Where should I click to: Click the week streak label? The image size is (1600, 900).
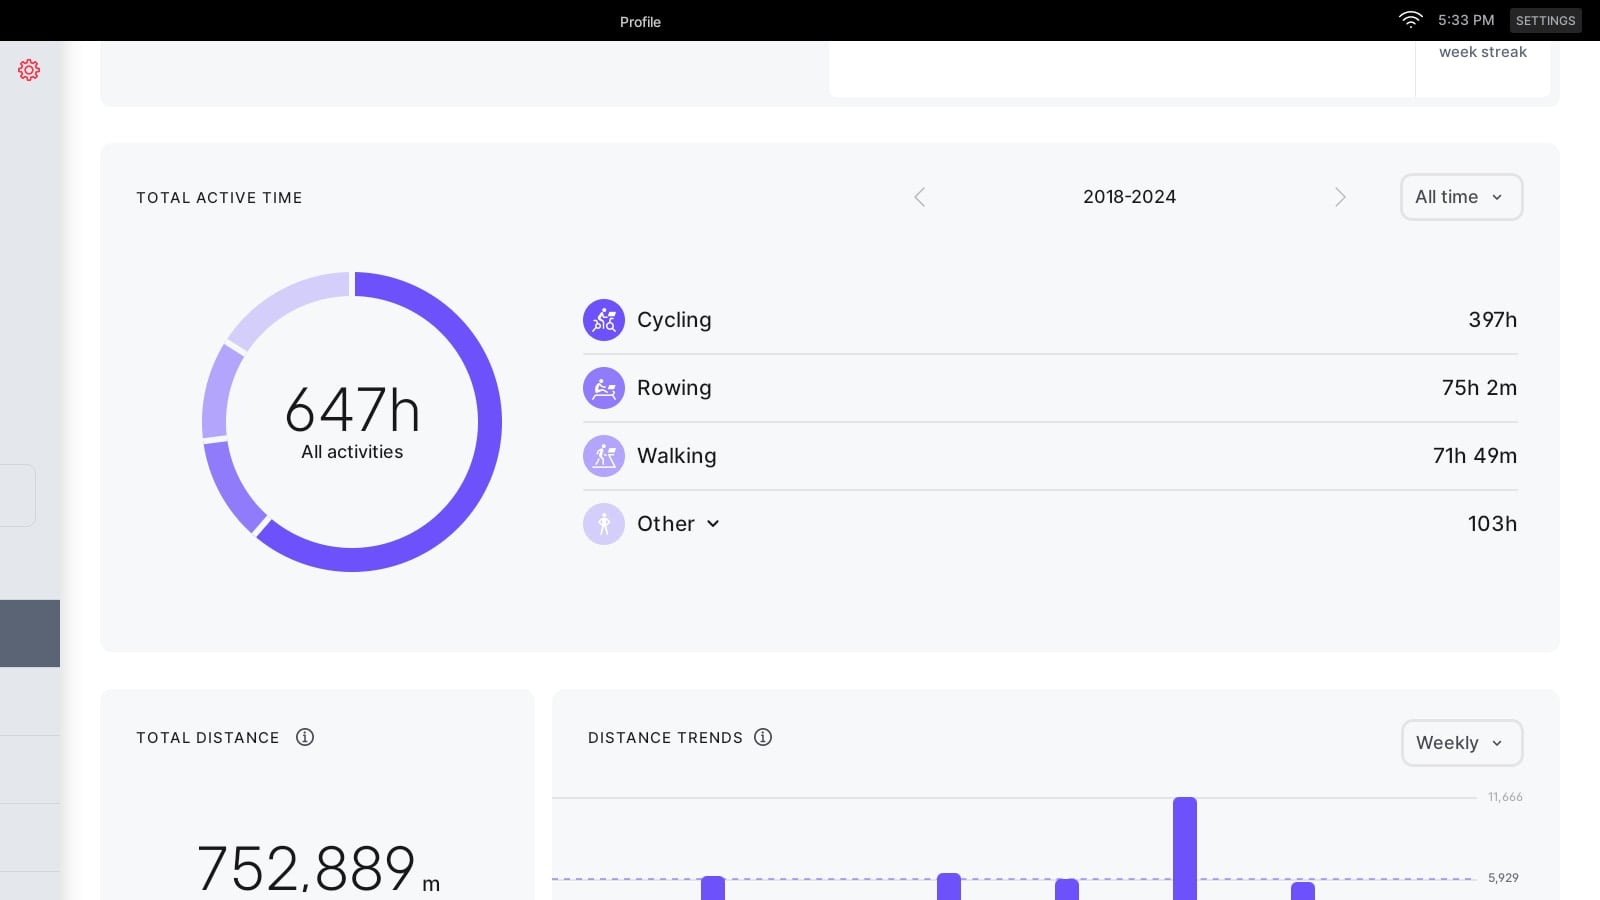pyautogui.click(x=1483, y=52)
